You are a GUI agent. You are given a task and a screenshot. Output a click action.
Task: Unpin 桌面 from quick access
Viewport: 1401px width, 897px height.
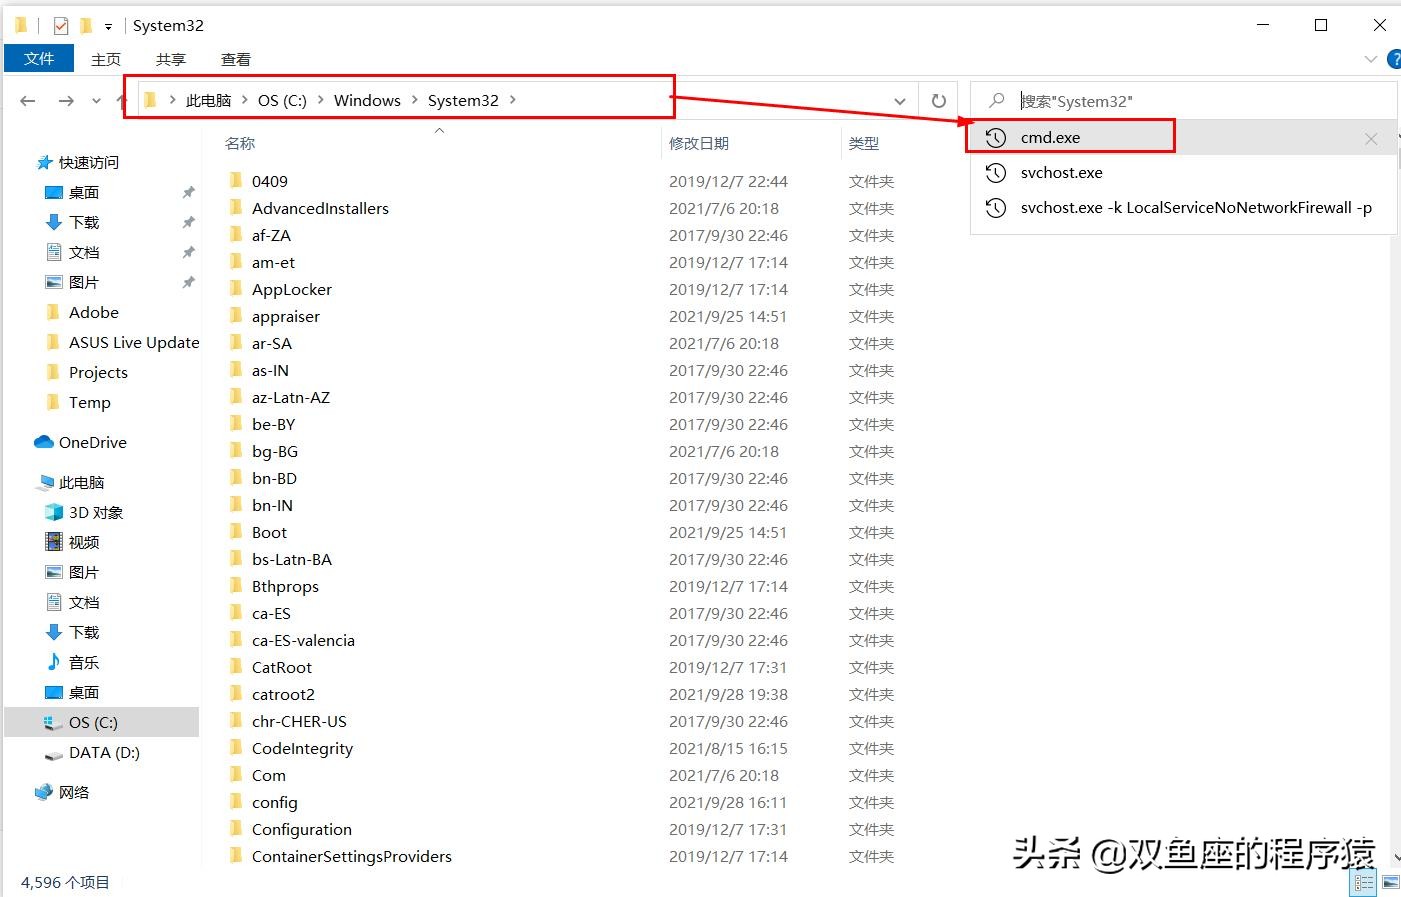point(189,192)
